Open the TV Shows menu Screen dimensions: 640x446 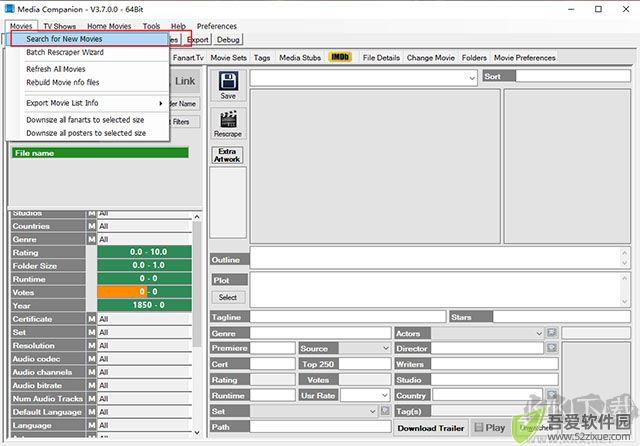pos(60,26)
